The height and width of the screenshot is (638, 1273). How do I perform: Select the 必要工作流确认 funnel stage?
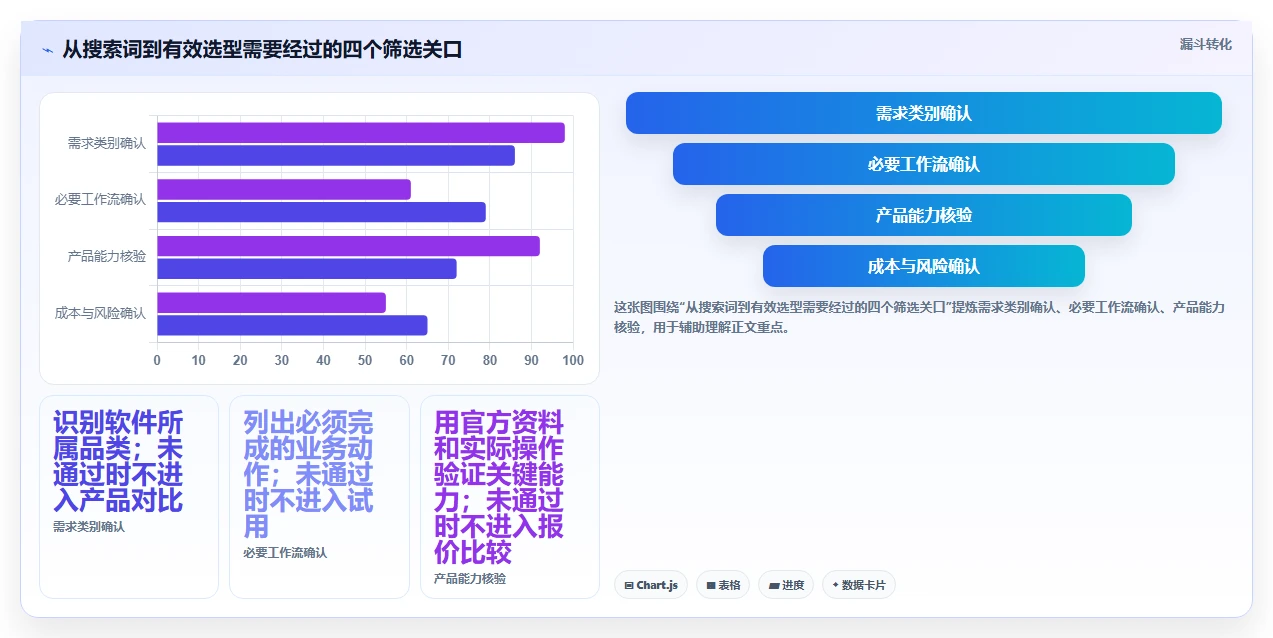tap(924, 164)
